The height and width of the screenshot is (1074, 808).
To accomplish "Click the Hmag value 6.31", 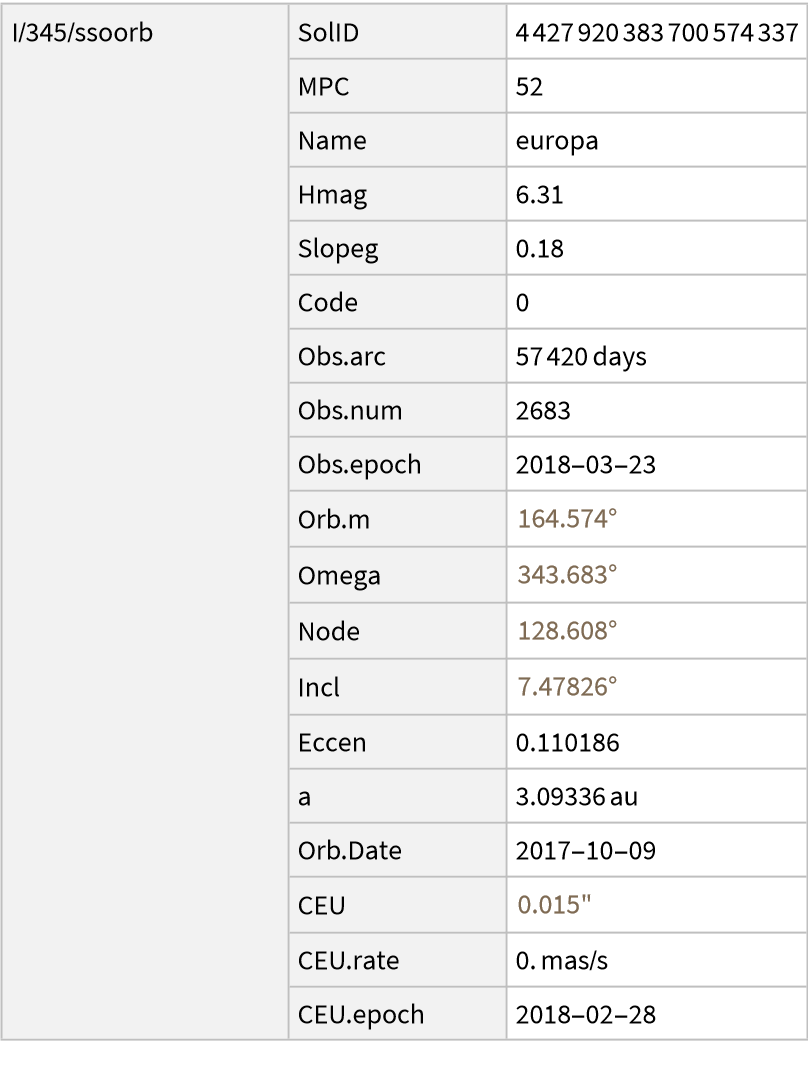I will tap(539, 195).
